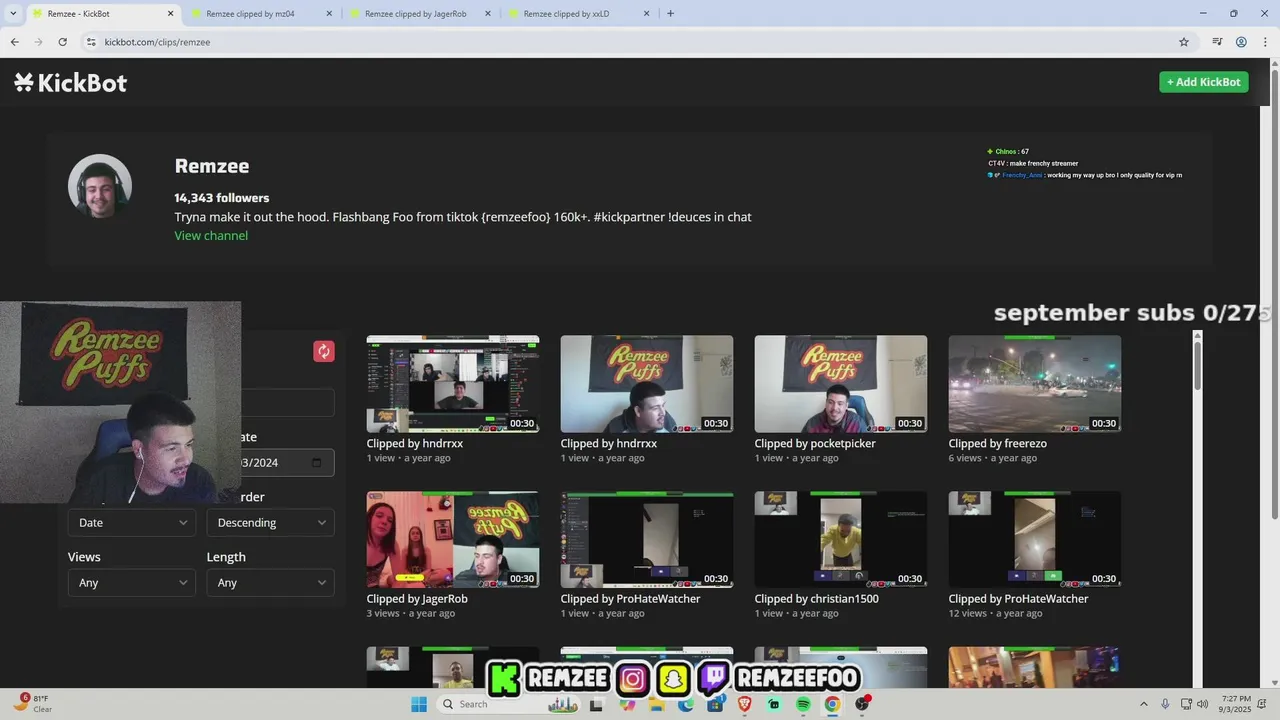Follow the 'View channel' link

click(x=211, y=236)
